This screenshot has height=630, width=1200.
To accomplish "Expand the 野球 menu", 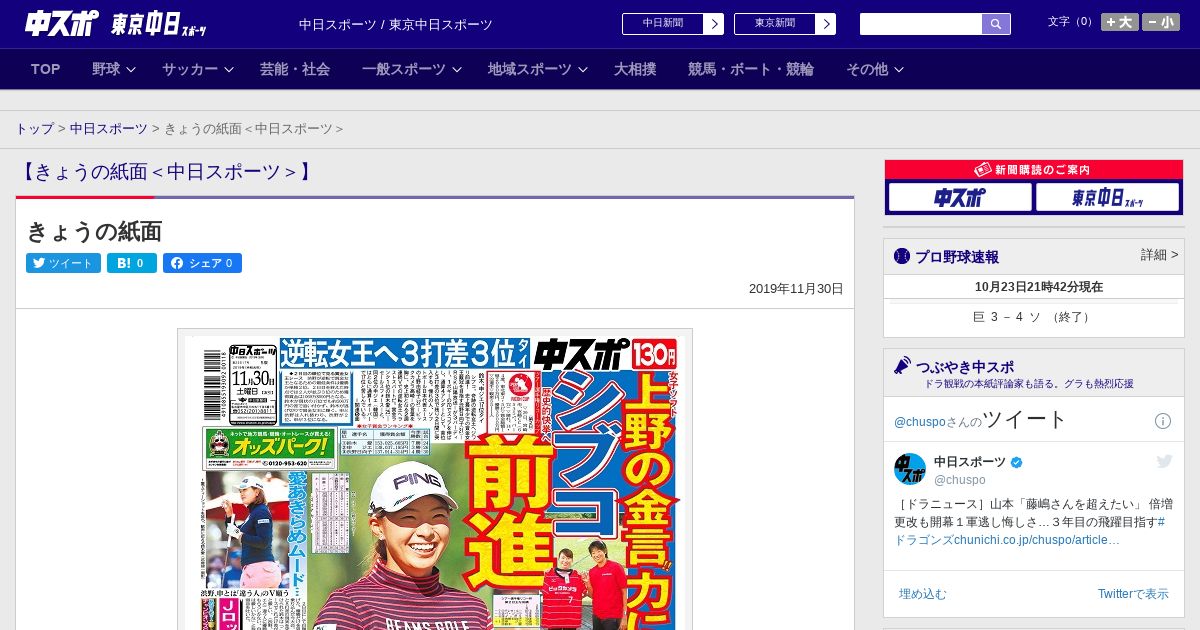I will pyautogui.click(x=112, y=69).
